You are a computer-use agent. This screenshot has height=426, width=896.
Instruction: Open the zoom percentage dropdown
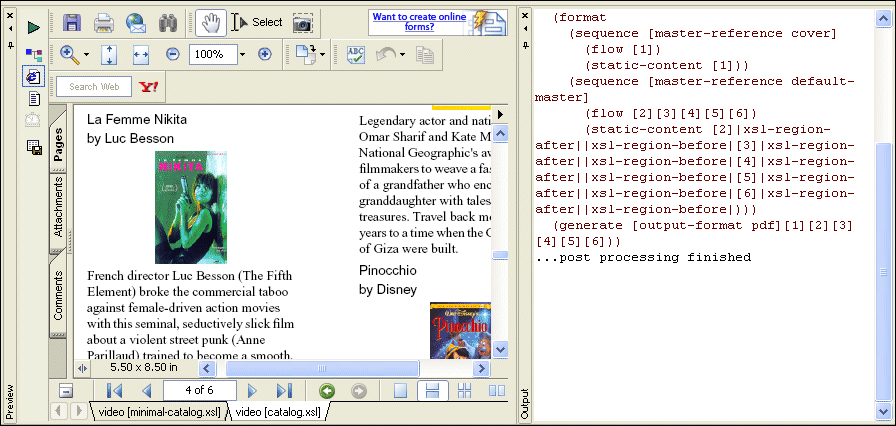pyautogui.click(x=240, y=54)
